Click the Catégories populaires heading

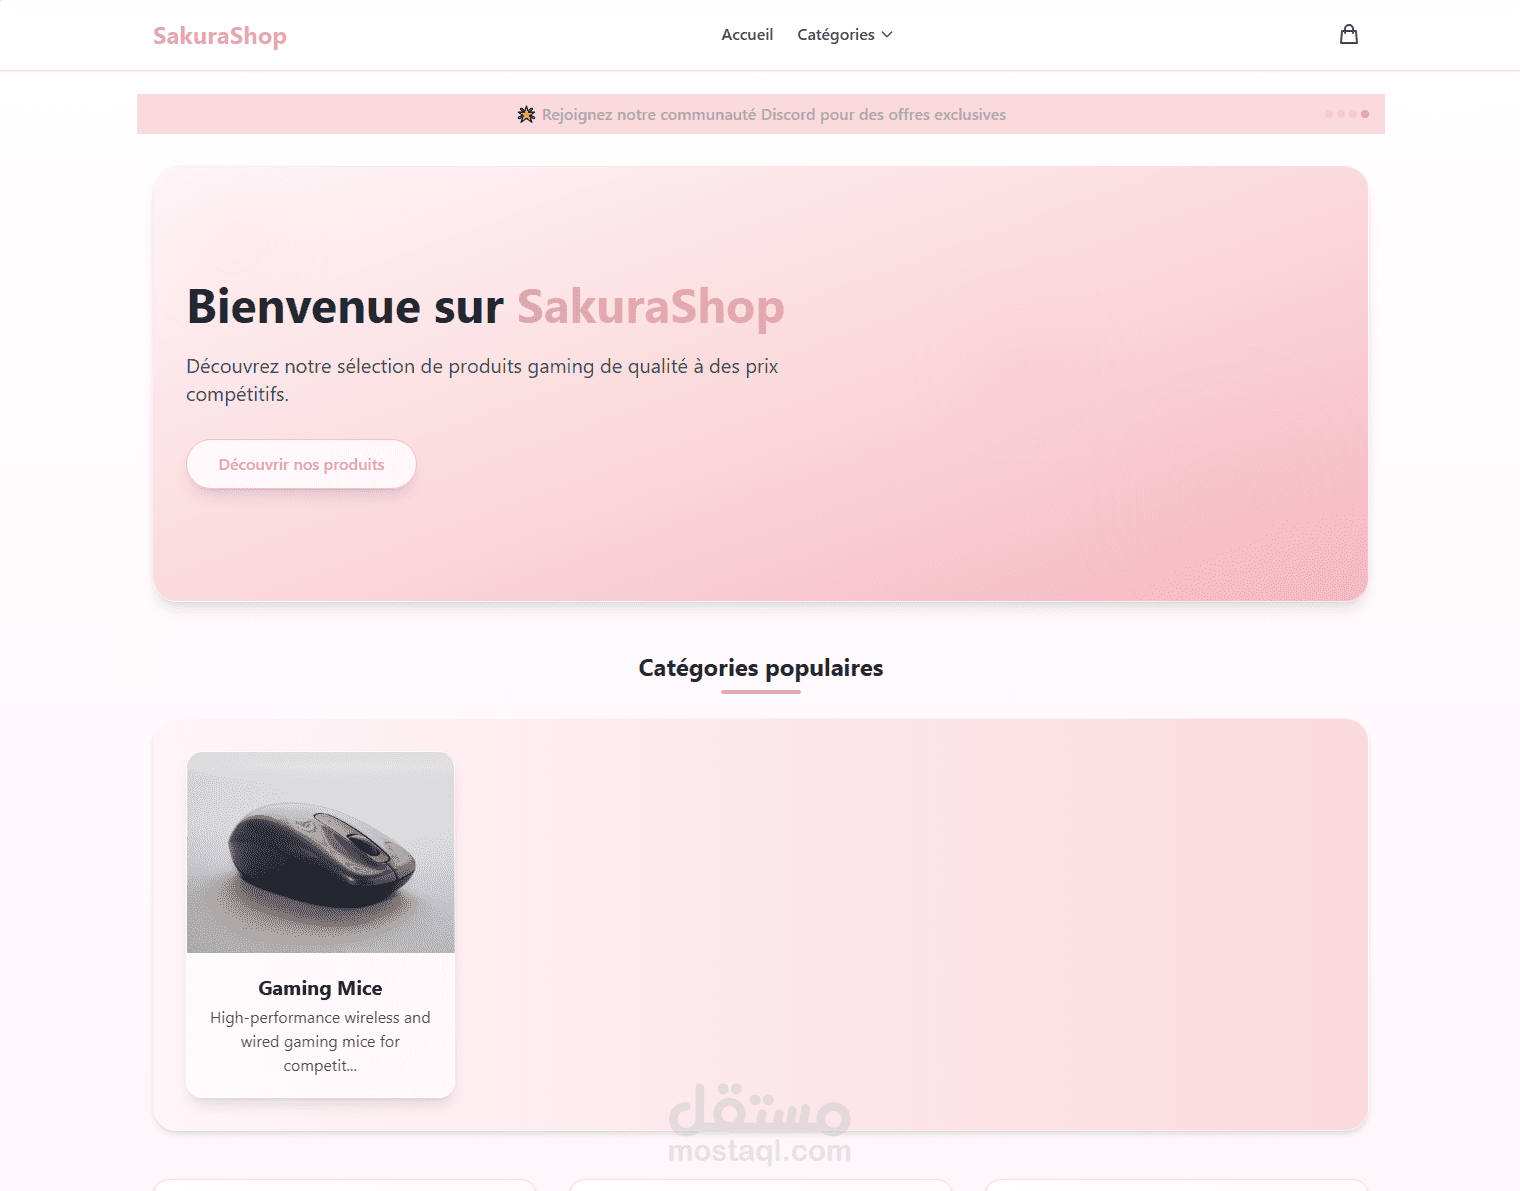click(x=761, y=668)
